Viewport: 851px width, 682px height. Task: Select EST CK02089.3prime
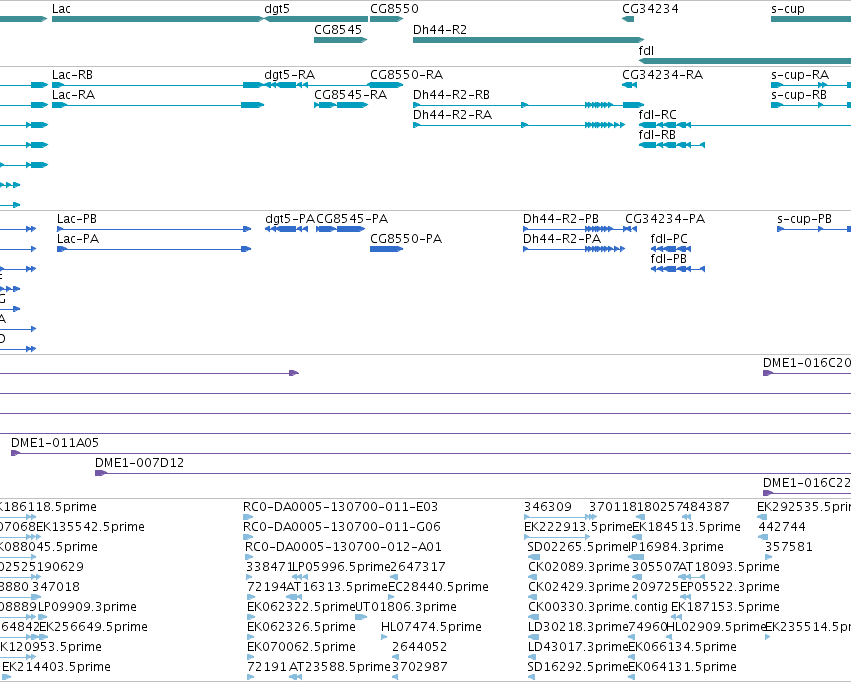579,567
